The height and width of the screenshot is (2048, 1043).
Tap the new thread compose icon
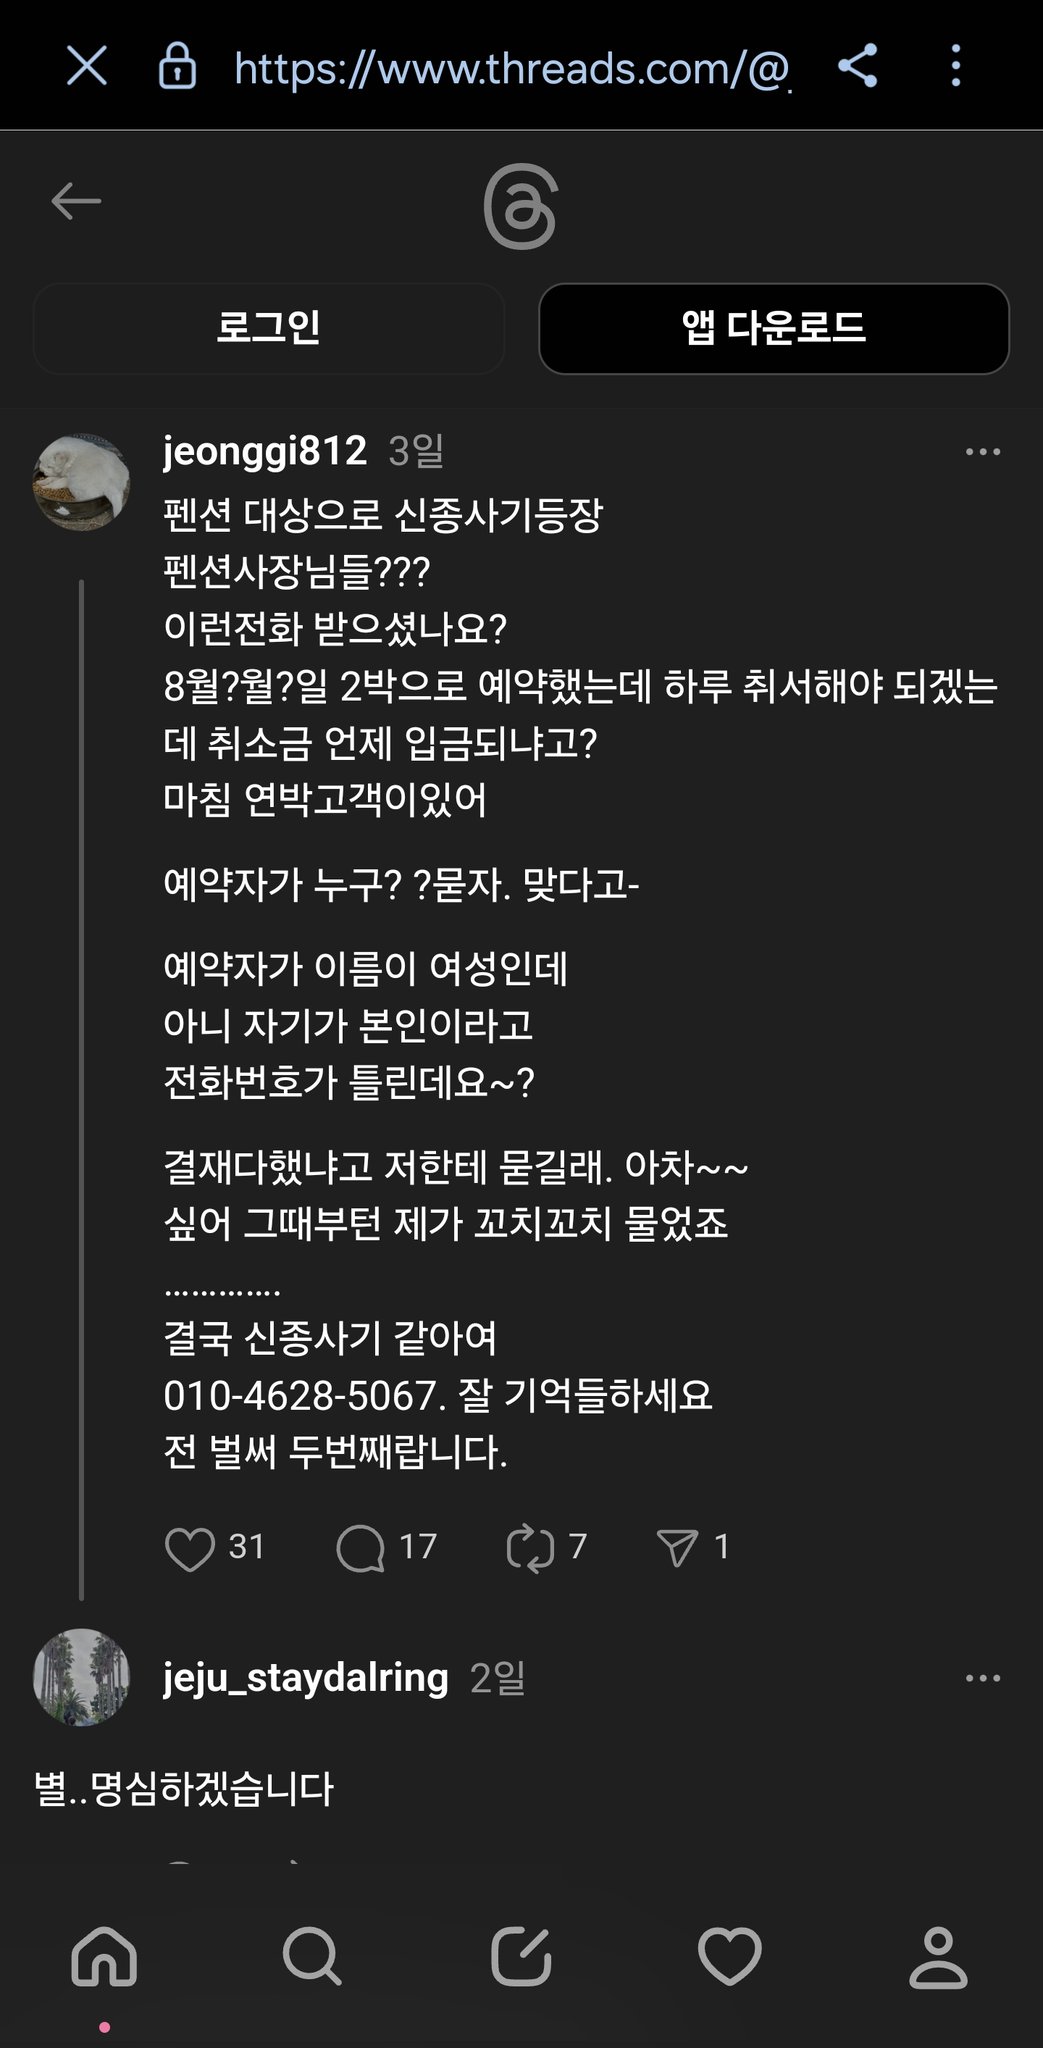[521, 1956]
